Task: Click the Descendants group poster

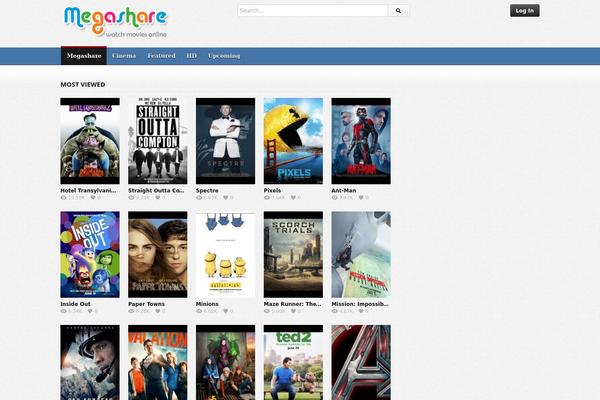Action: coord(225,362)
